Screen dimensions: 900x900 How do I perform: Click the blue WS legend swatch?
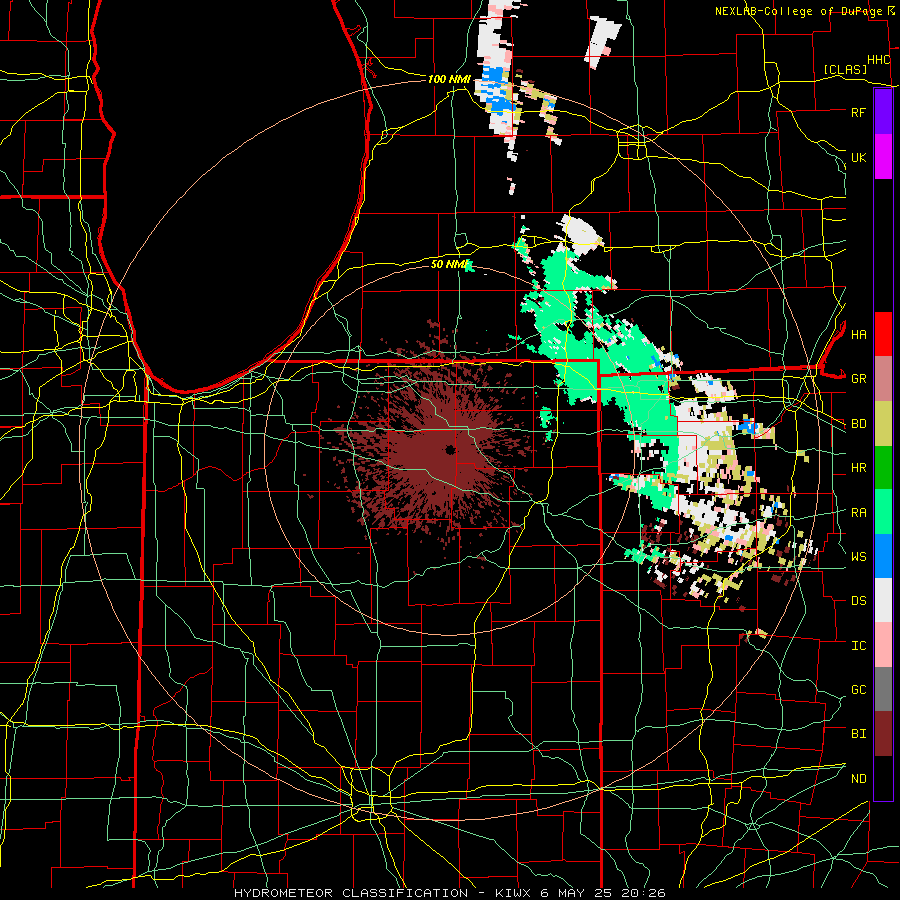pos(883,556)
